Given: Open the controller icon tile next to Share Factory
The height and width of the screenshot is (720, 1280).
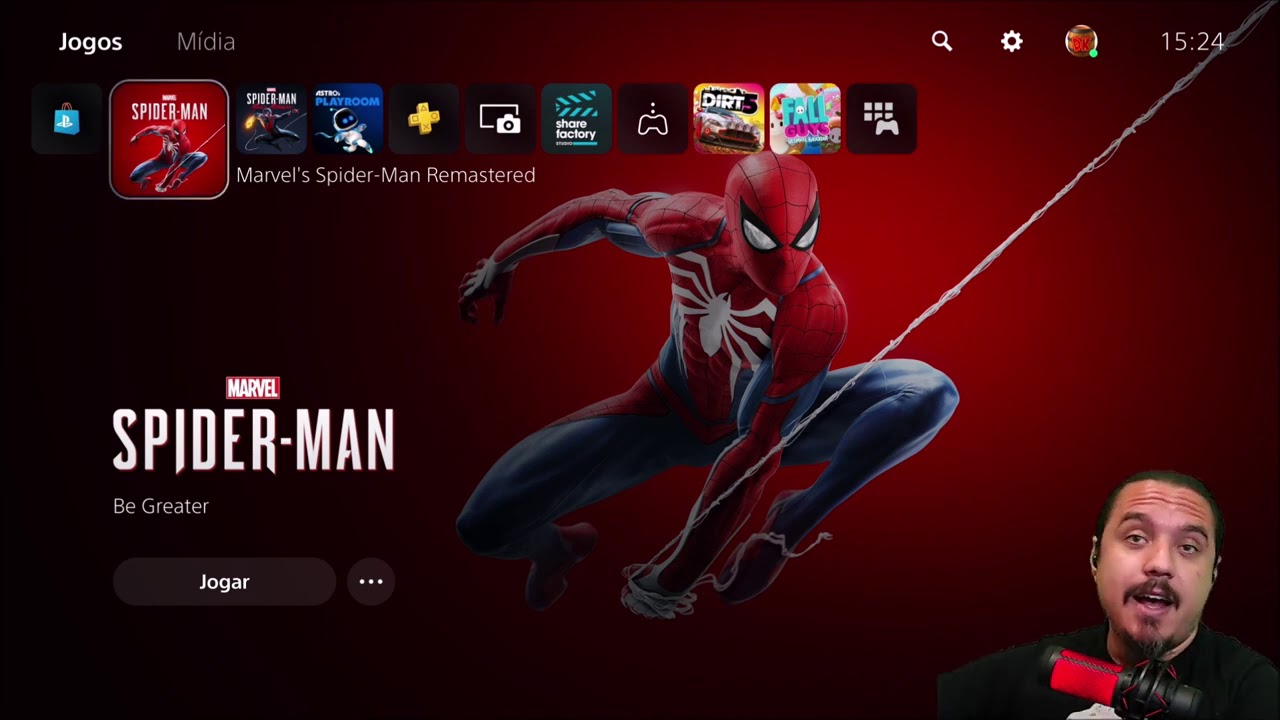Looking at the screenshot, I should click(x=653, y=119).
